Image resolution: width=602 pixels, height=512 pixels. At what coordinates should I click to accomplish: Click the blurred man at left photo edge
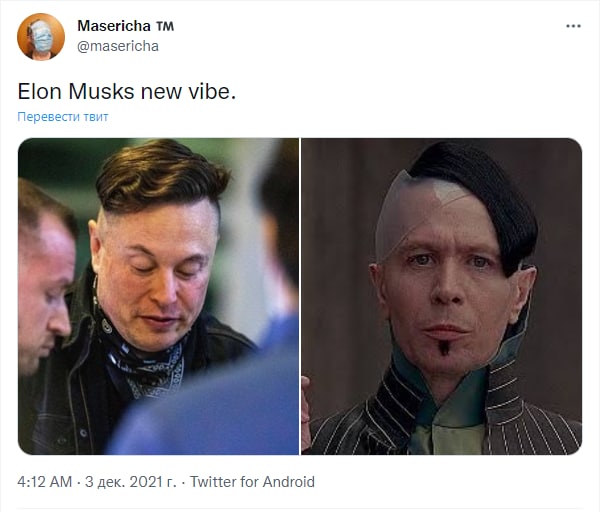point(44,276)
